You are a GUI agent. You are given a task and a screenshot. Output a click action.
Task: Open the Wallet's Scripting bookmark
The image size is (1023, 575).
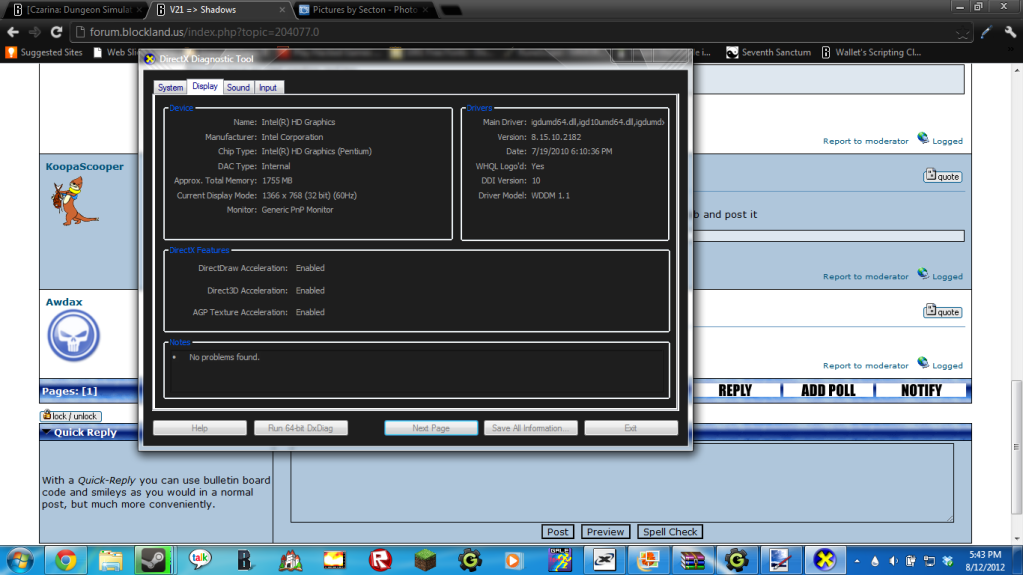click(x=871, y=52)
